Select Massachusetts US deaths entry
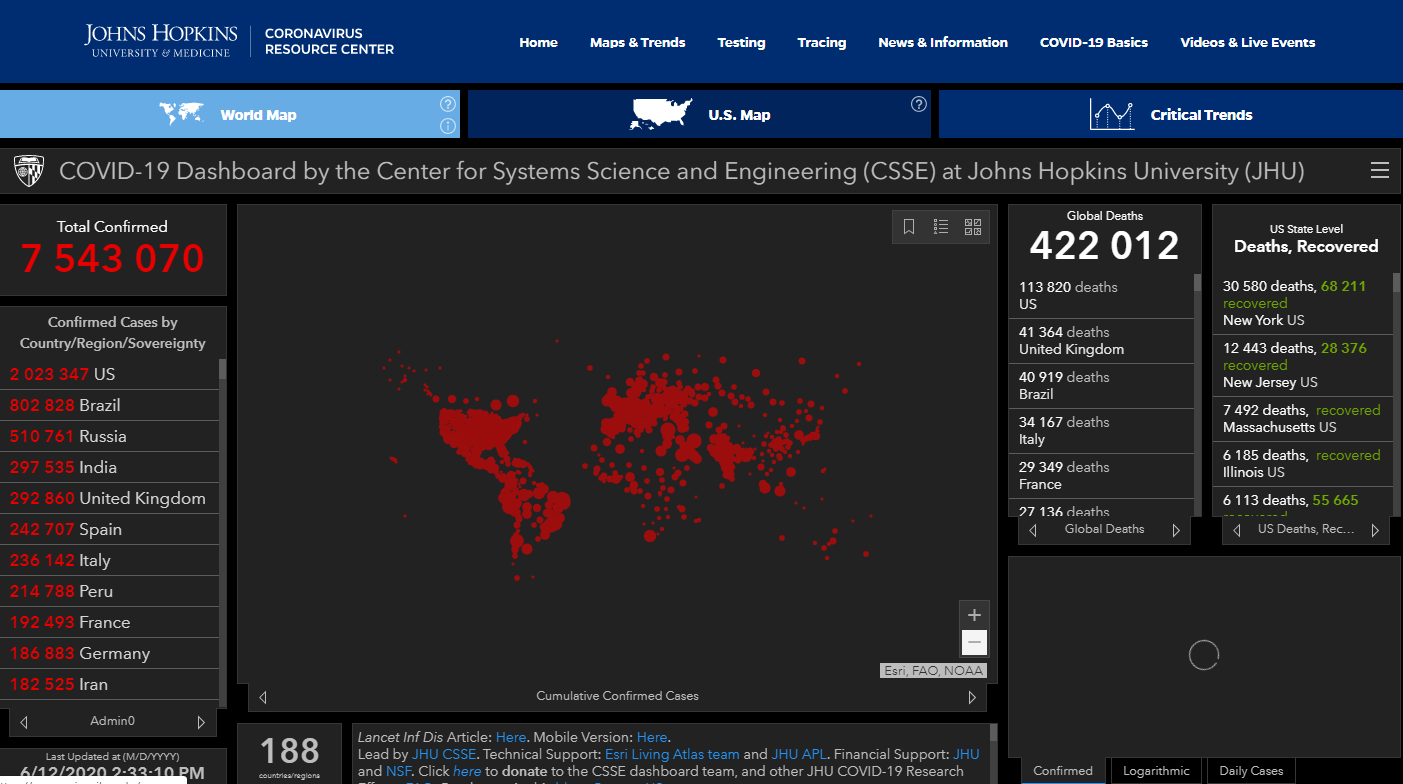 pyautogui.click(x=1303, y=419)
